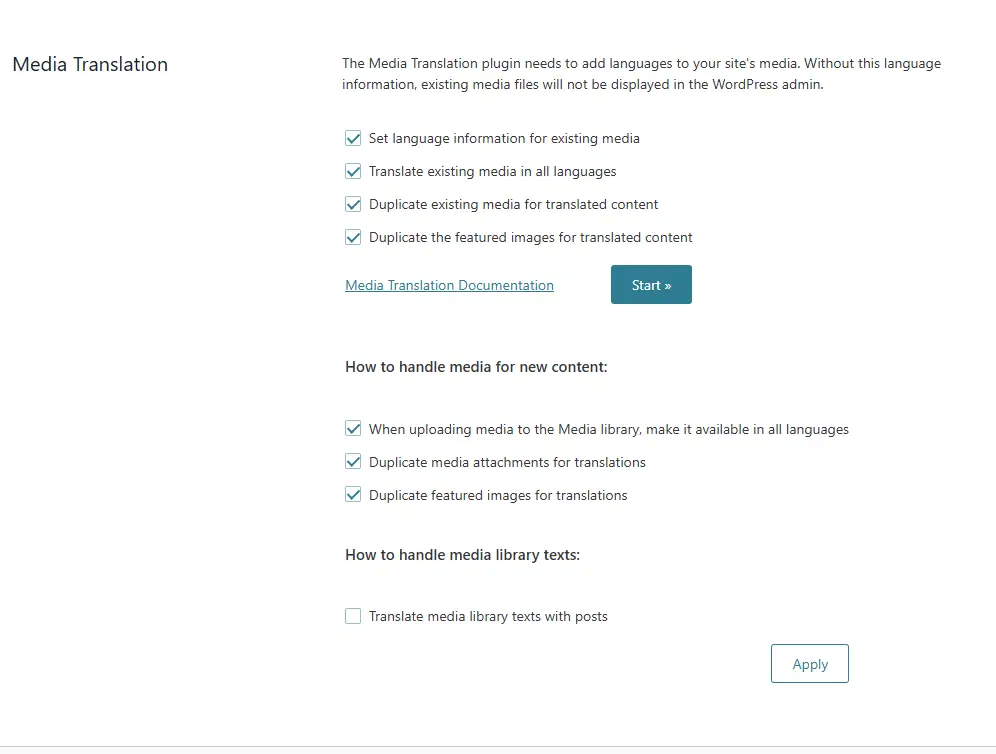Uncheck Set language information for existing media
The height and width of the screenshot is (754, 996).
click(x=353, y=138)
